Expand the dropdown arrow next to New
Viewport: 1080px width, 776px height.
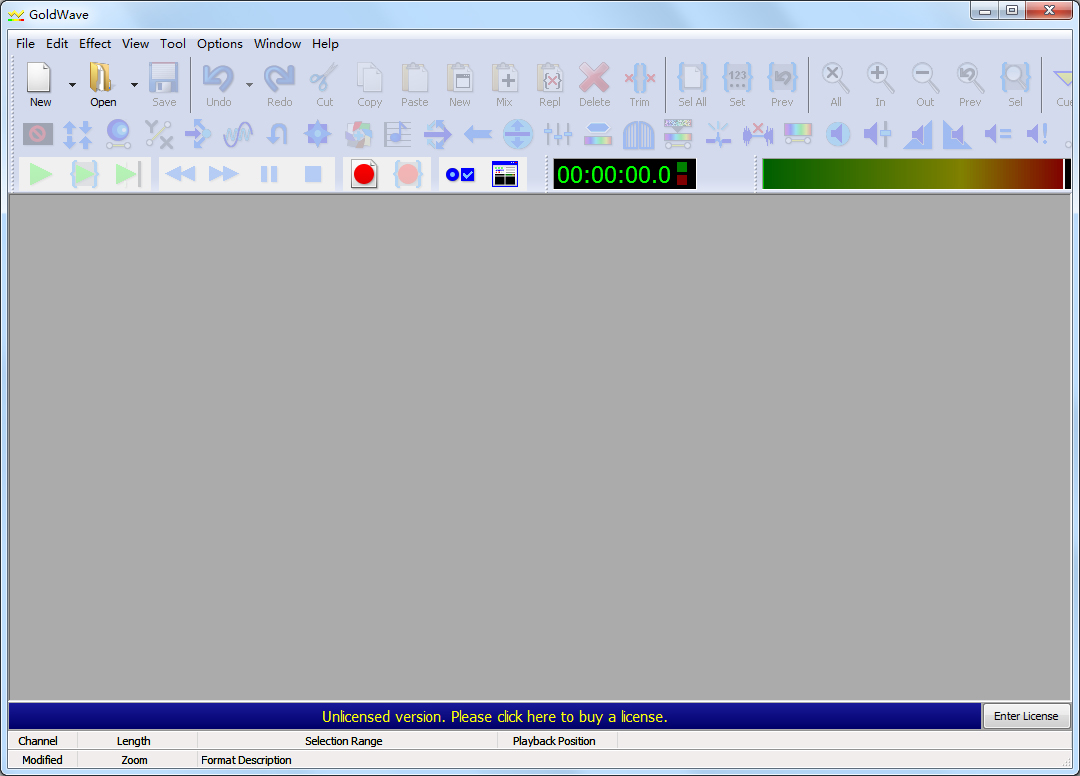(x=72, y=85)
